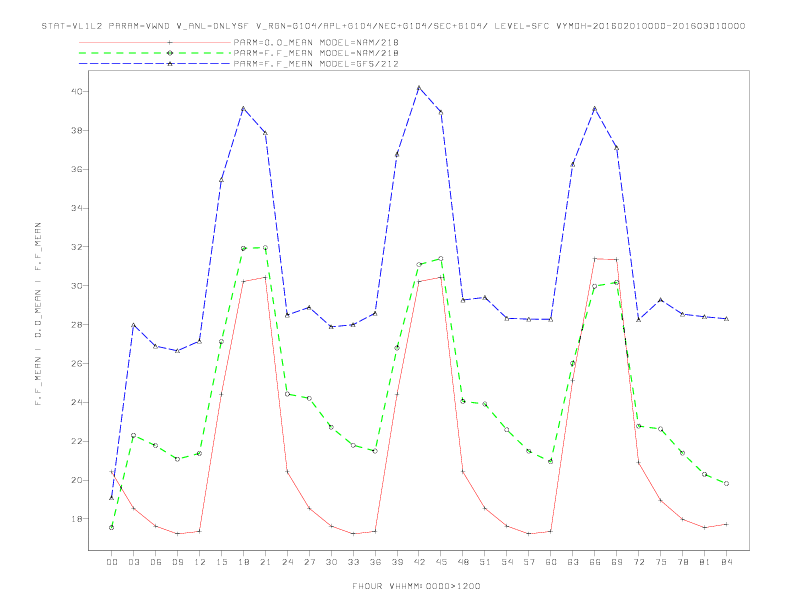Select red observed plus marker at hour 00
This screenshot has height=612, width=792.
point(112,472)
